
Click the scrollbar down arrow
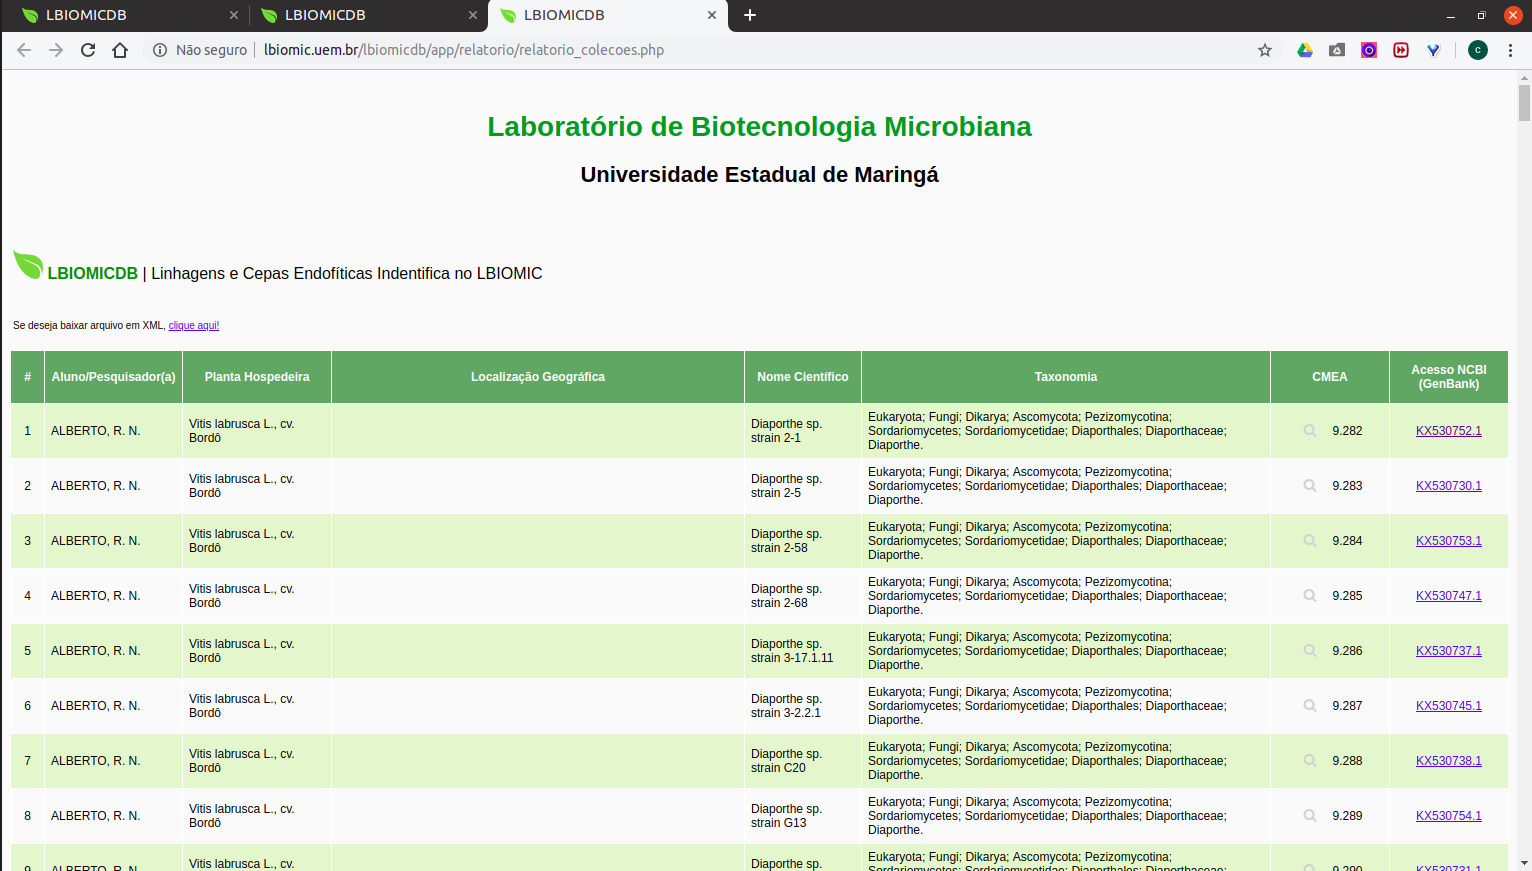(x=1524, y=862)
